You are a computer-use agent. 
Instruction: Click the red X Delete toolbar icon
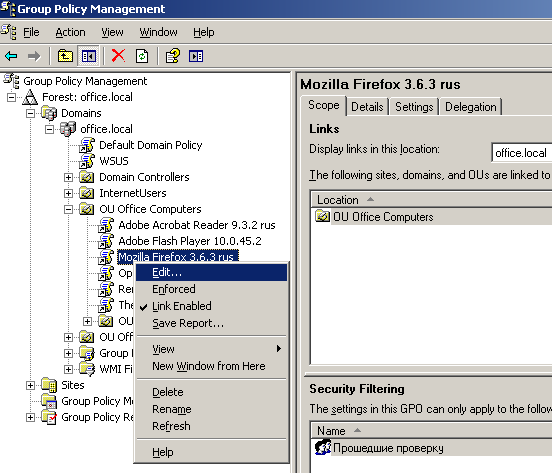click(118, 56)
